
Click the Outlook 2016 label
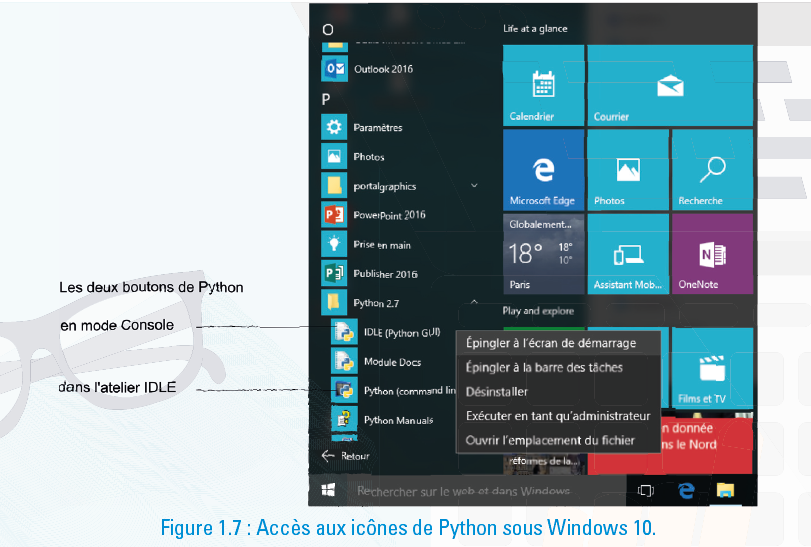click(383, 69)
